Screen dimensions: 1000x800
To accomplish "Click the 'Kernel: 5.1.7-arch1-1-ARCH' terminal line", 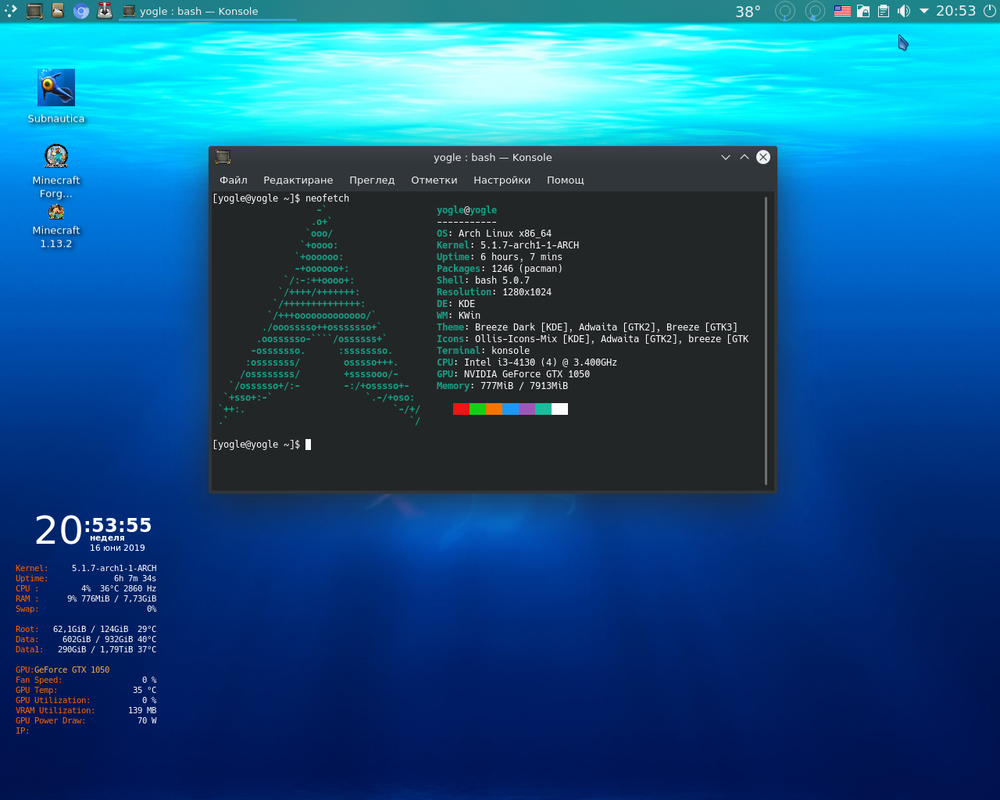I will click(x=508, y=245).
